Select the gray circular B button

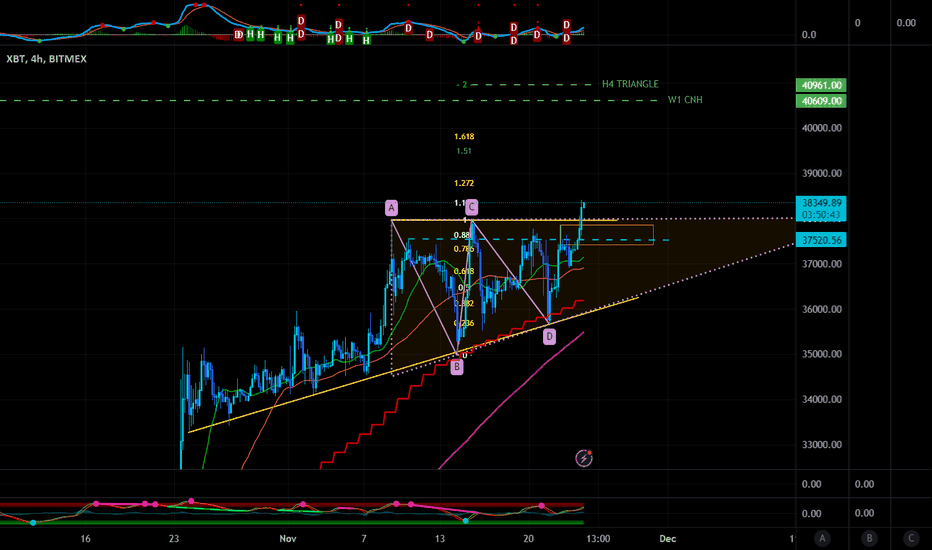click(x=869, y=538)
